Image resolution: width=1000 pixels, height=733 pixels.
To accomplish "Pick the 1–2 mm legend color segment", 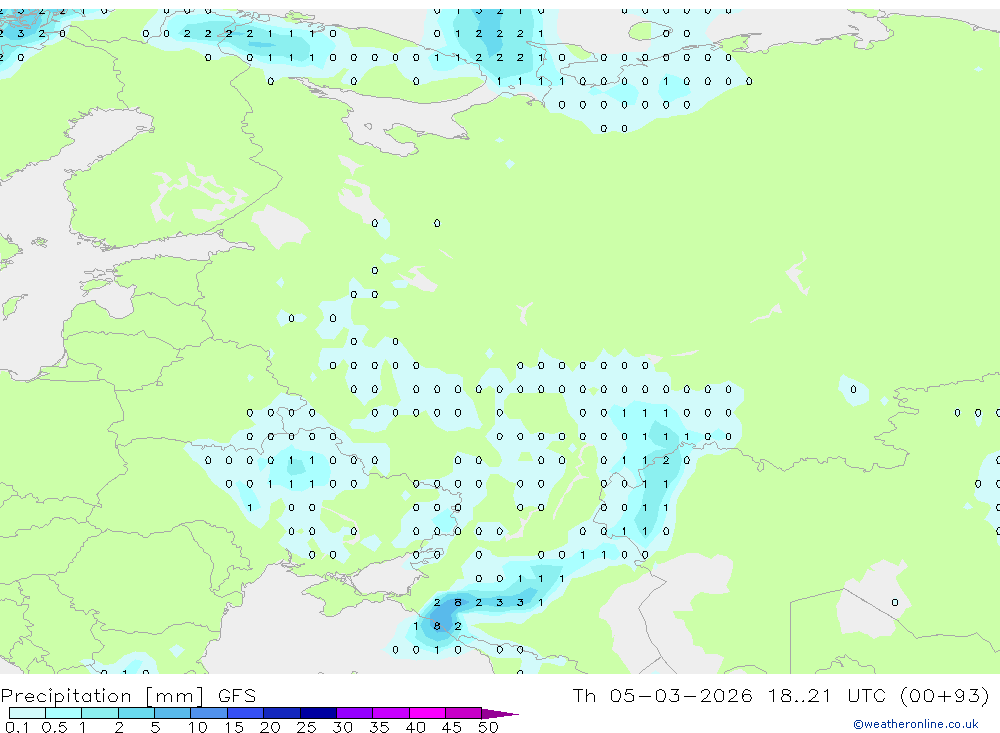I will pyautogui.click(x=100, y=713).
